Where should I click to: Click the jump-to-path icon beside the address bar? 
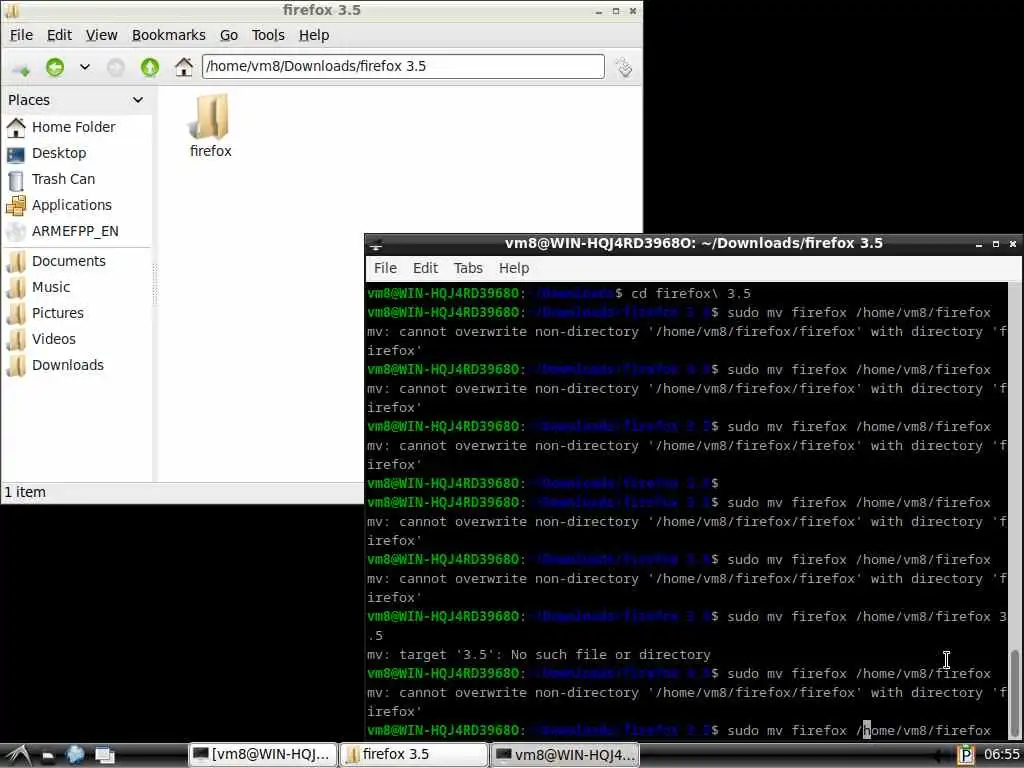pyautogui.click(x=624, y=67)
